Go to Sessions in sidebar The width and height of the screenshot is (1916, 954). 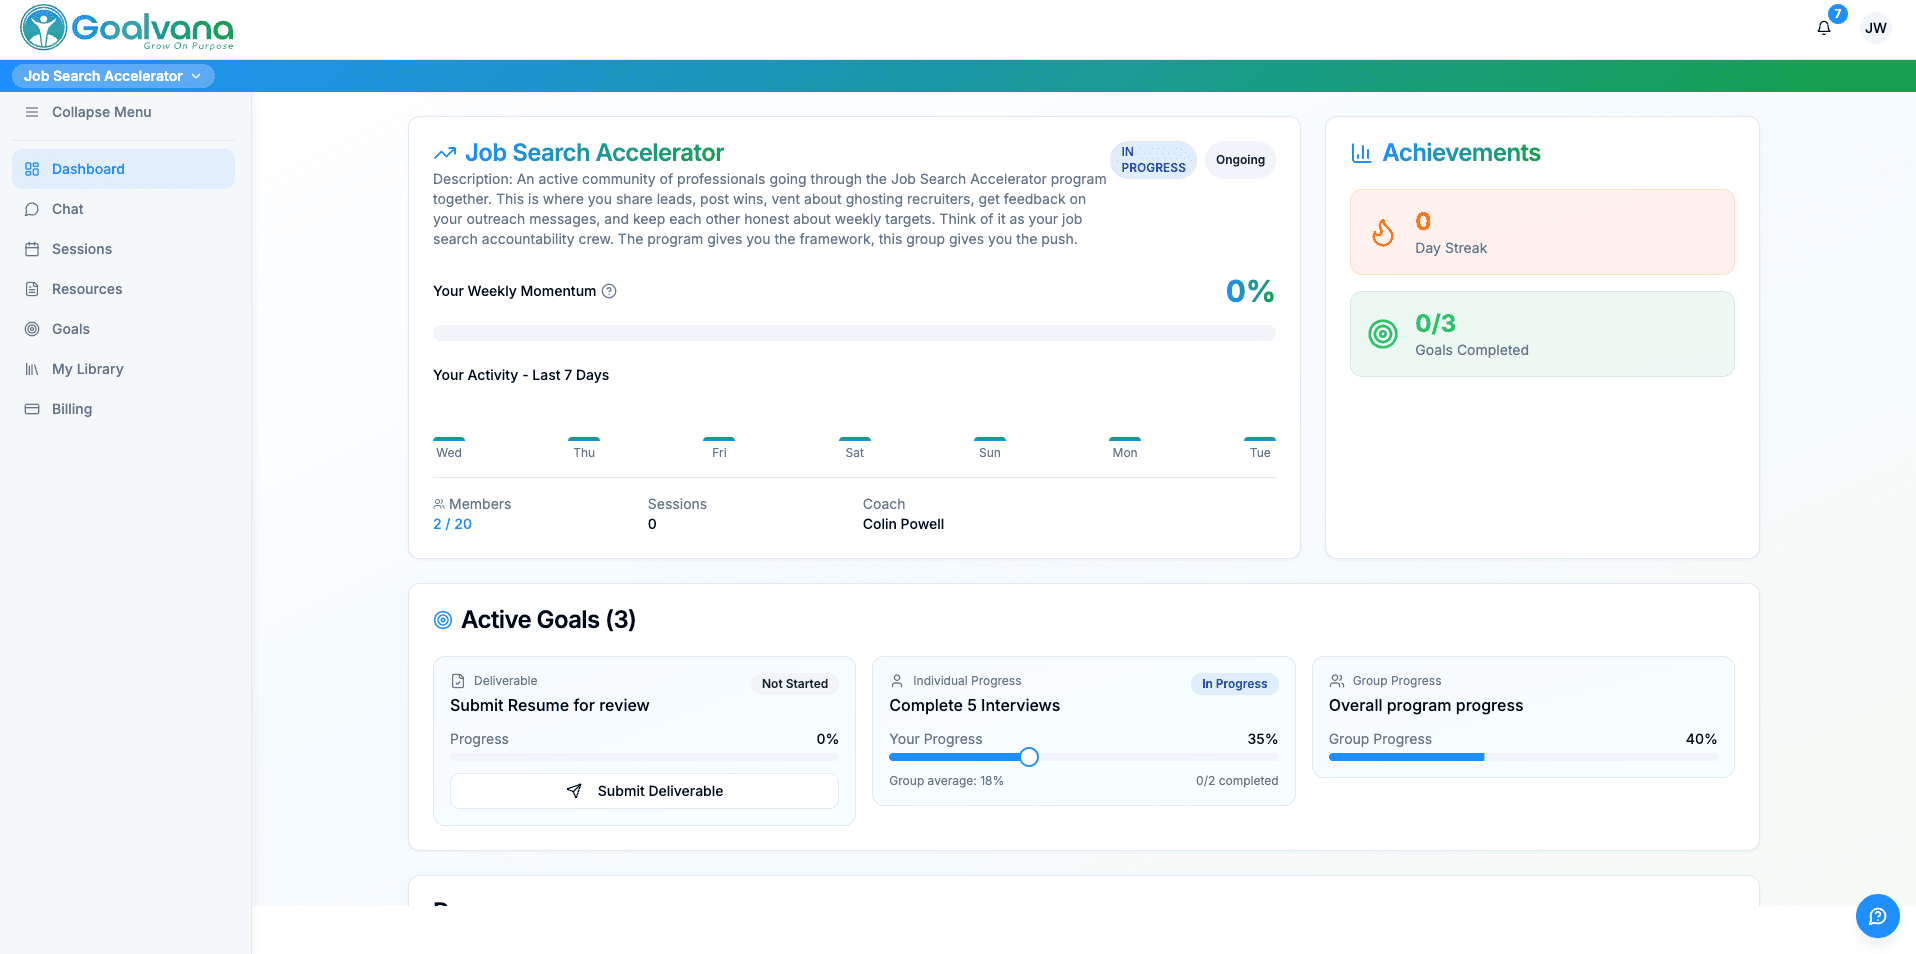[82, 249]
